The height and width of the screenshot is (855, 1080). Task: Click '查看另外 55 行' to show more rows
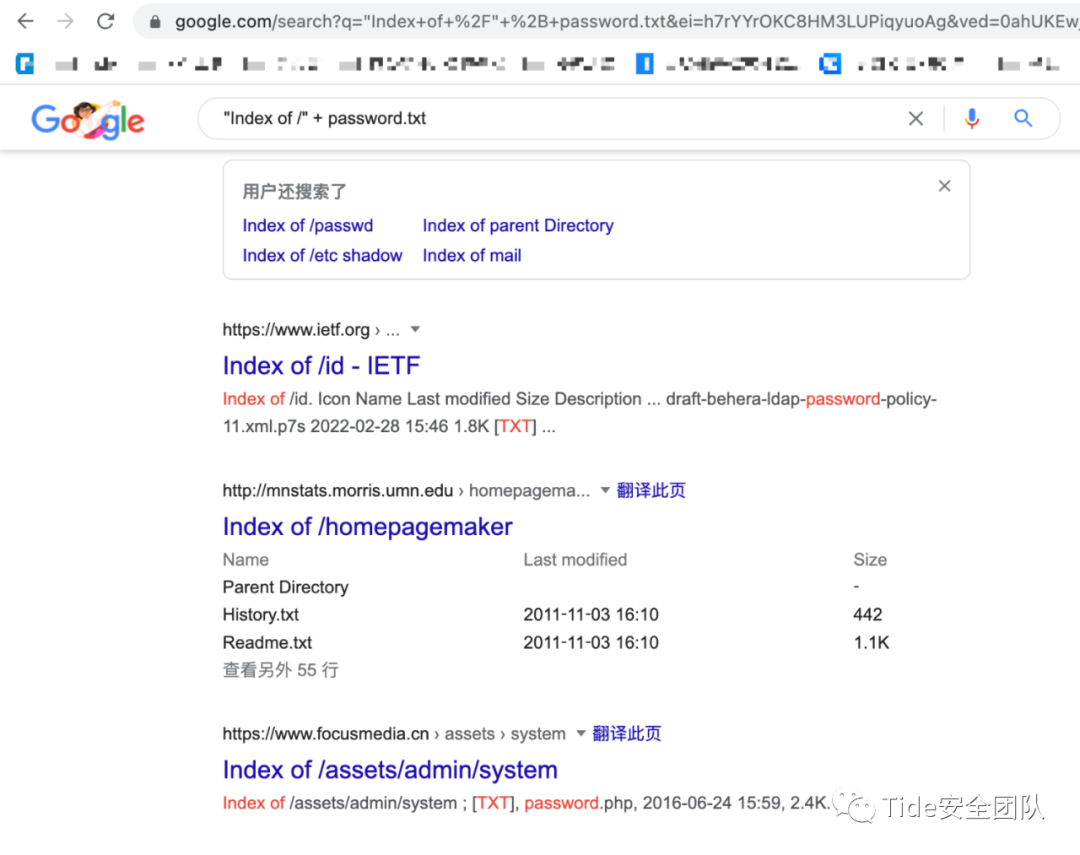tap(280, 669)
